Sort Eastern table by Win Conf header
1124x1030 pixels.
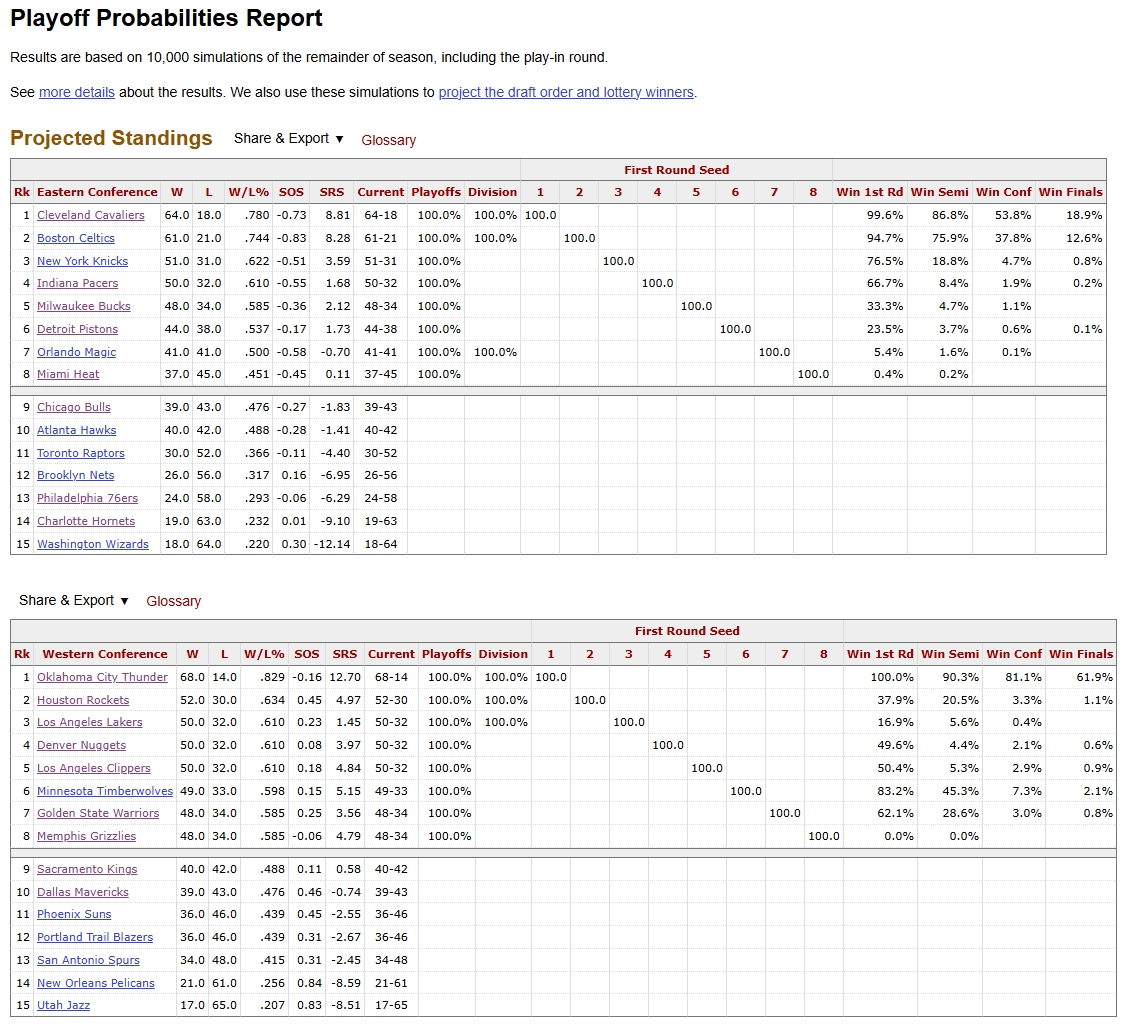pos(1003,192)
